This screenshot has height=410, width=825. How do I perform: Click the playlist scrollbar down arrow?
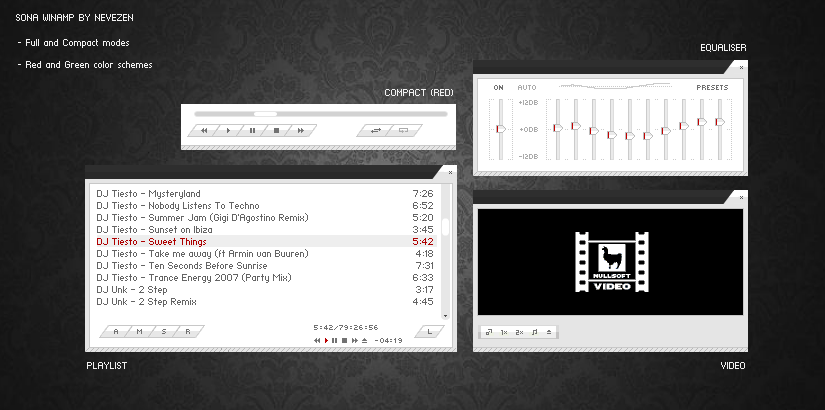pyautogui.click(x=446, y=316)
